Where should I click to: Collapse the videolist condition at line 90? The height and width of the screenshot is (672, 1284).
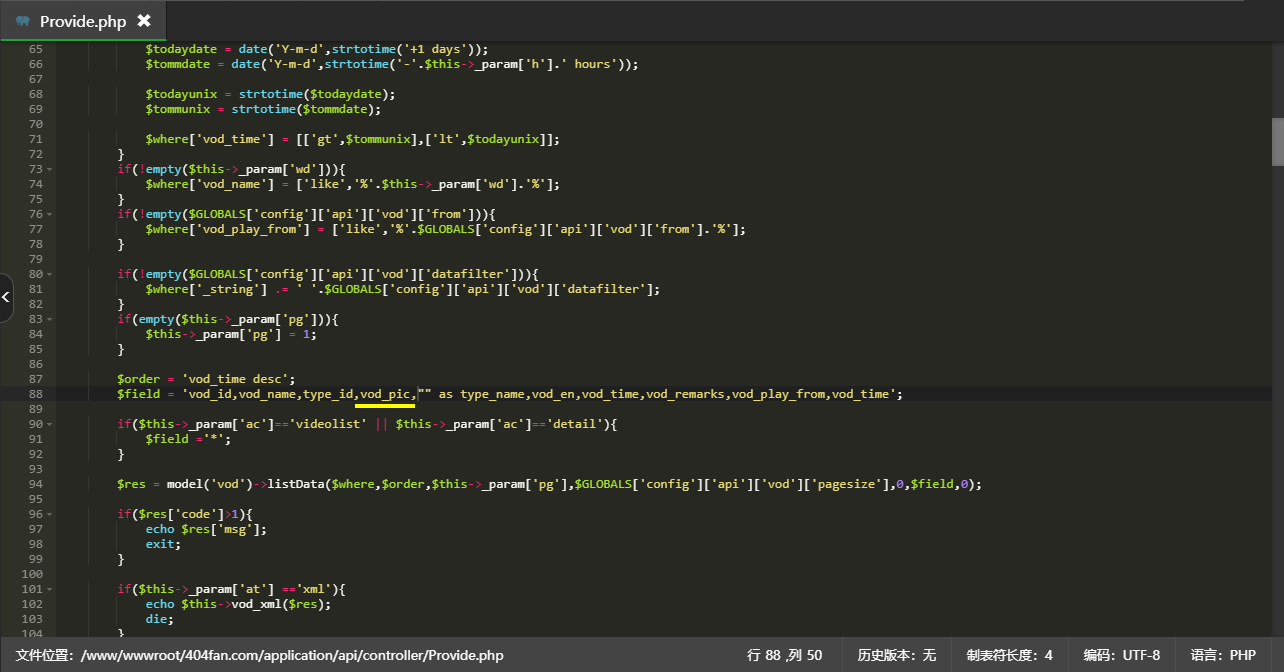point(49,424)
